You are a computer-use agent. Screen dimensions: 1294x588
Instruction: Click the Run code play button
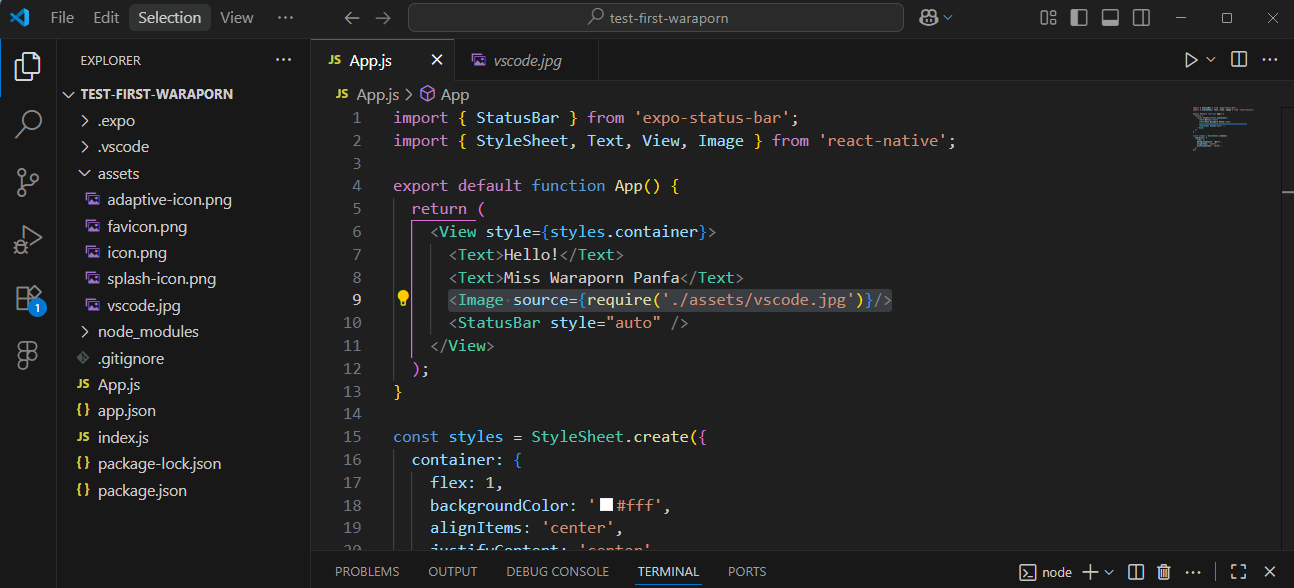click(x=1190, y=60)
